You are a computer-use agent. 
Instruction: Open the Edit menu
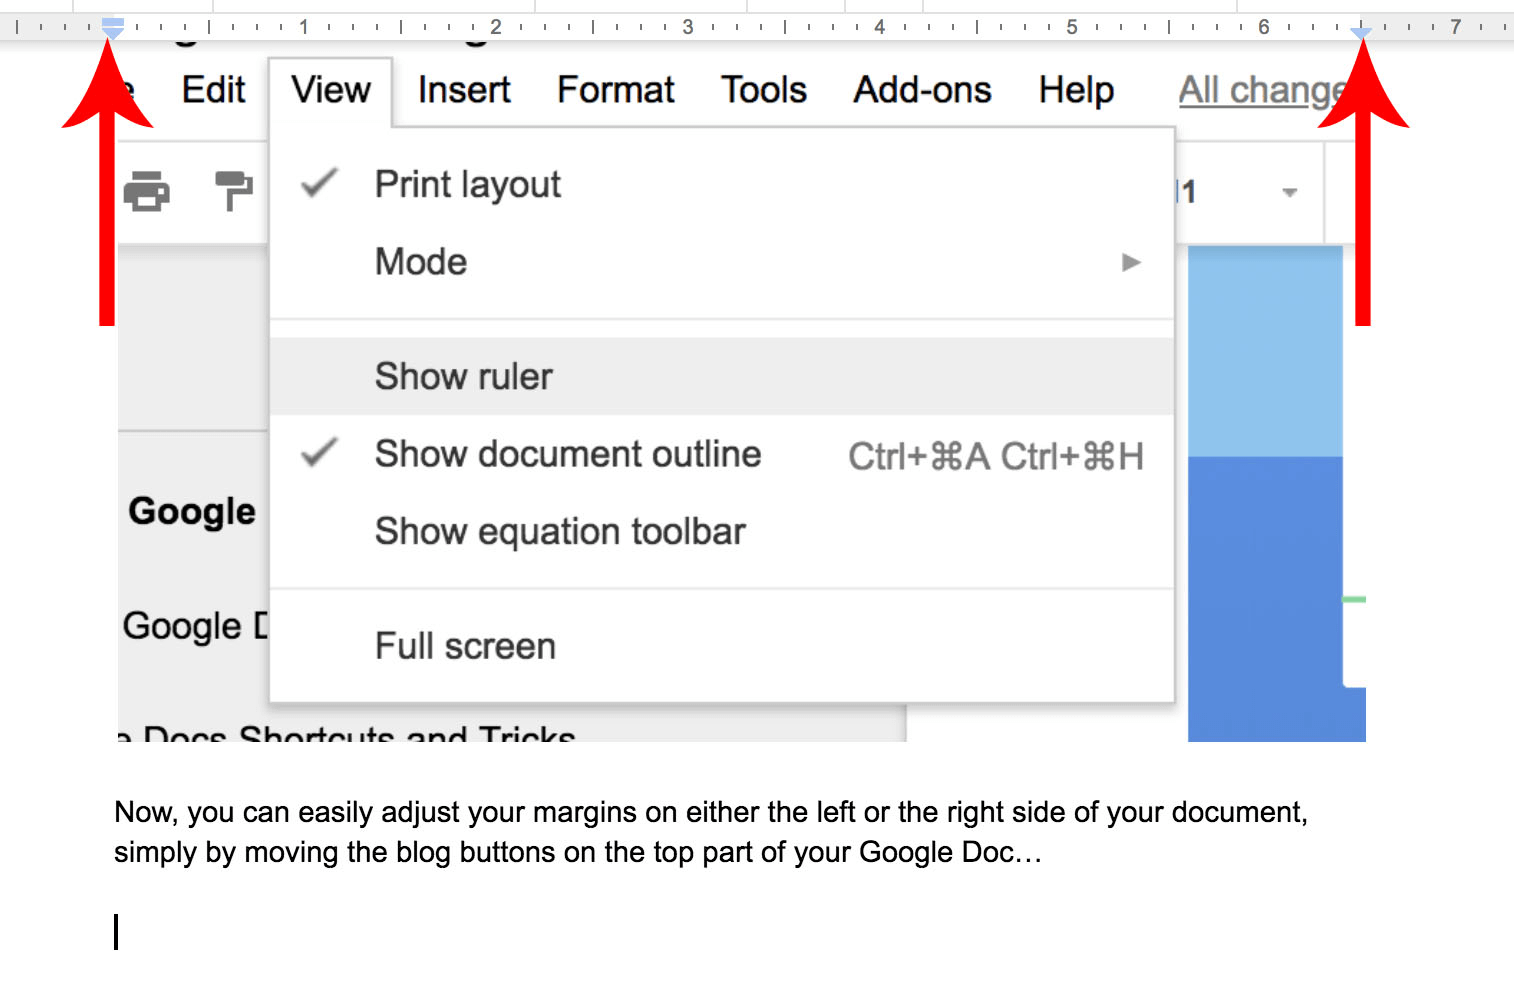tap(212, 90)
